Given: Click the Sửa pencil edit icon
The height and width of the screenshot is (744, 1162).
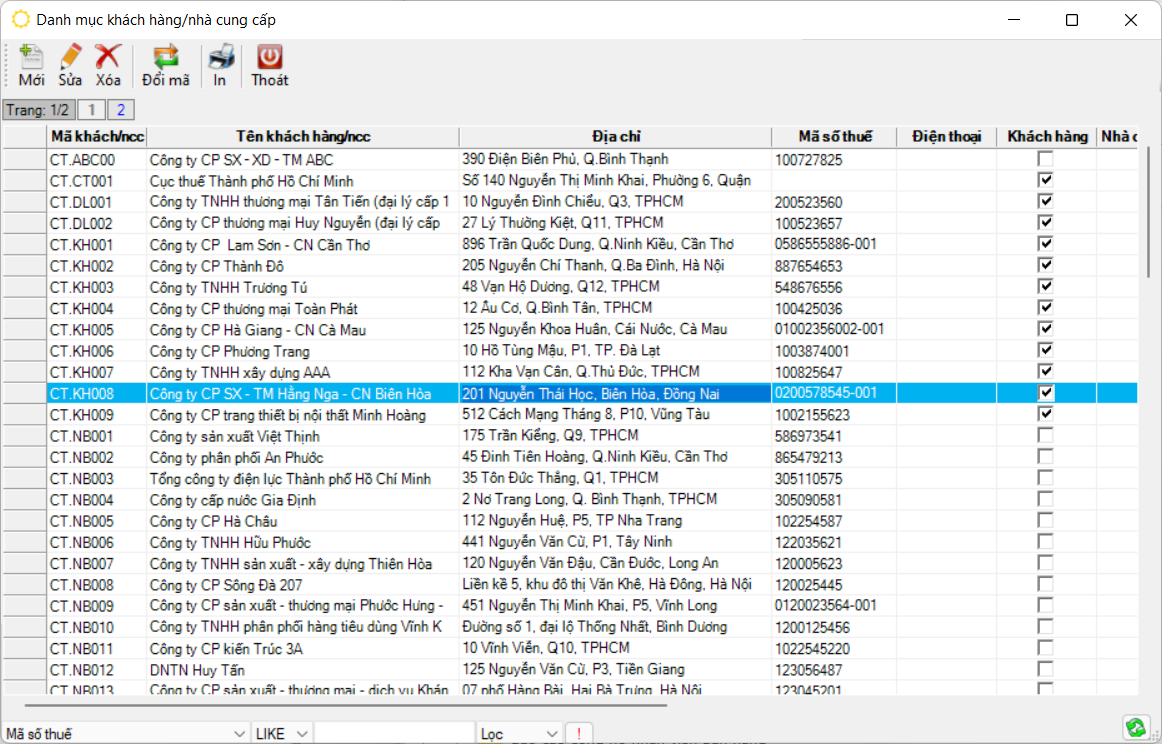Looking at the screenshot, I should tap(70, 65).
